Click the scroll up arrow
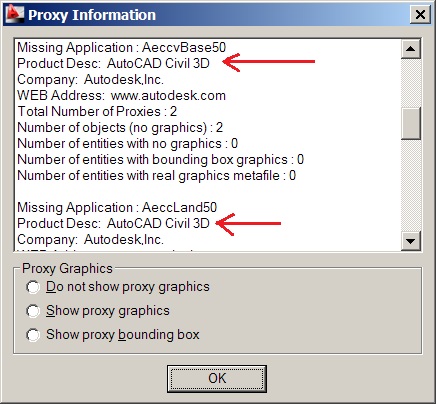Screen dimensions: 437x404 click(x=410, y=49)
